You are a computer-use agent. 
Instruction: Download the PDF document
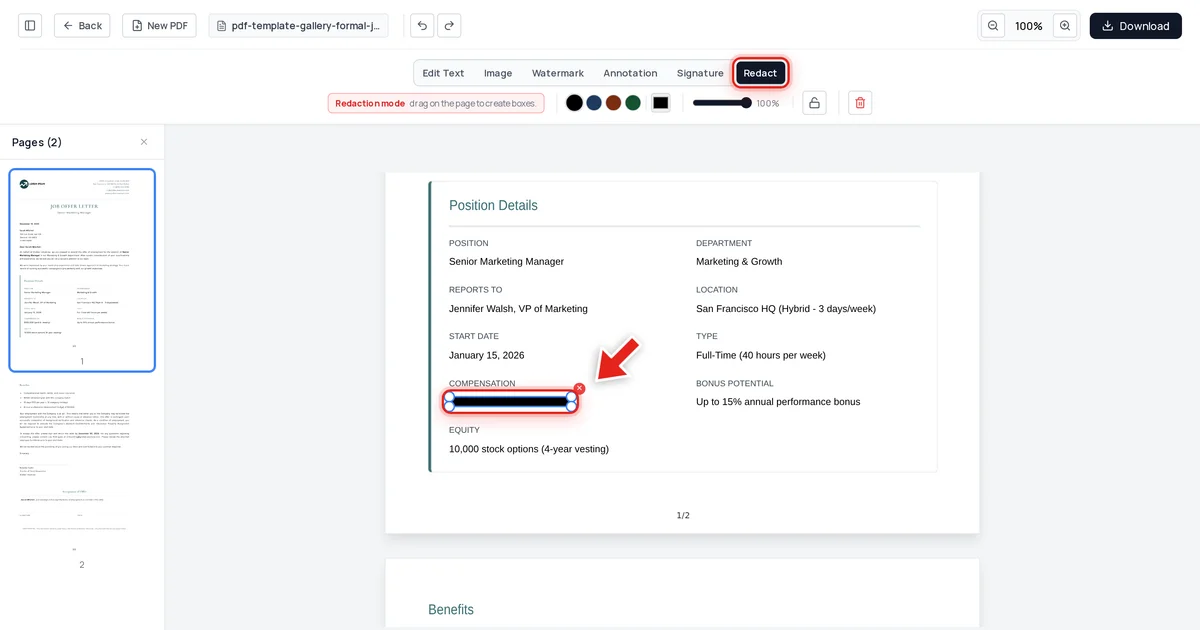[1135, 26]
